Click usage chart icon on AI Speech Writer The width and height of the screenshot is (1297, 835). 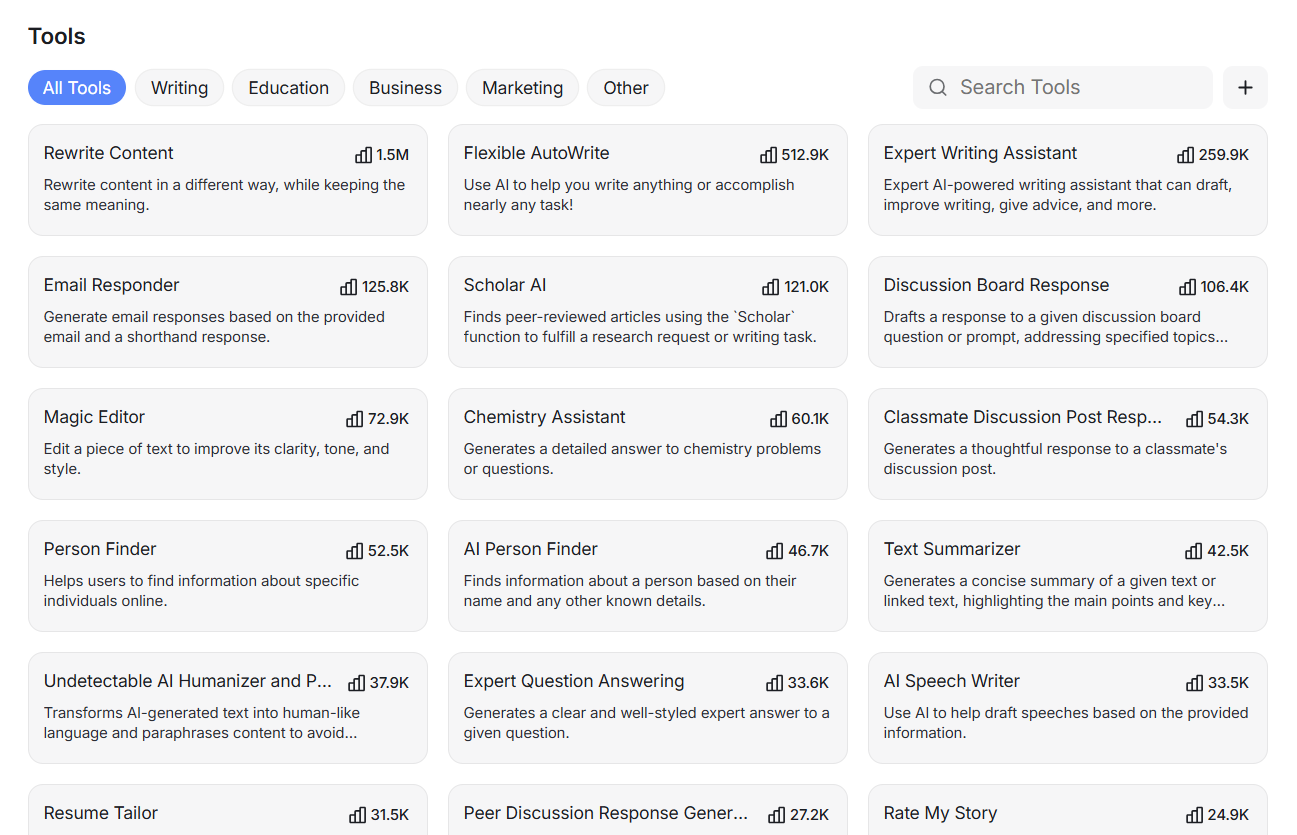coord(1195,683)
